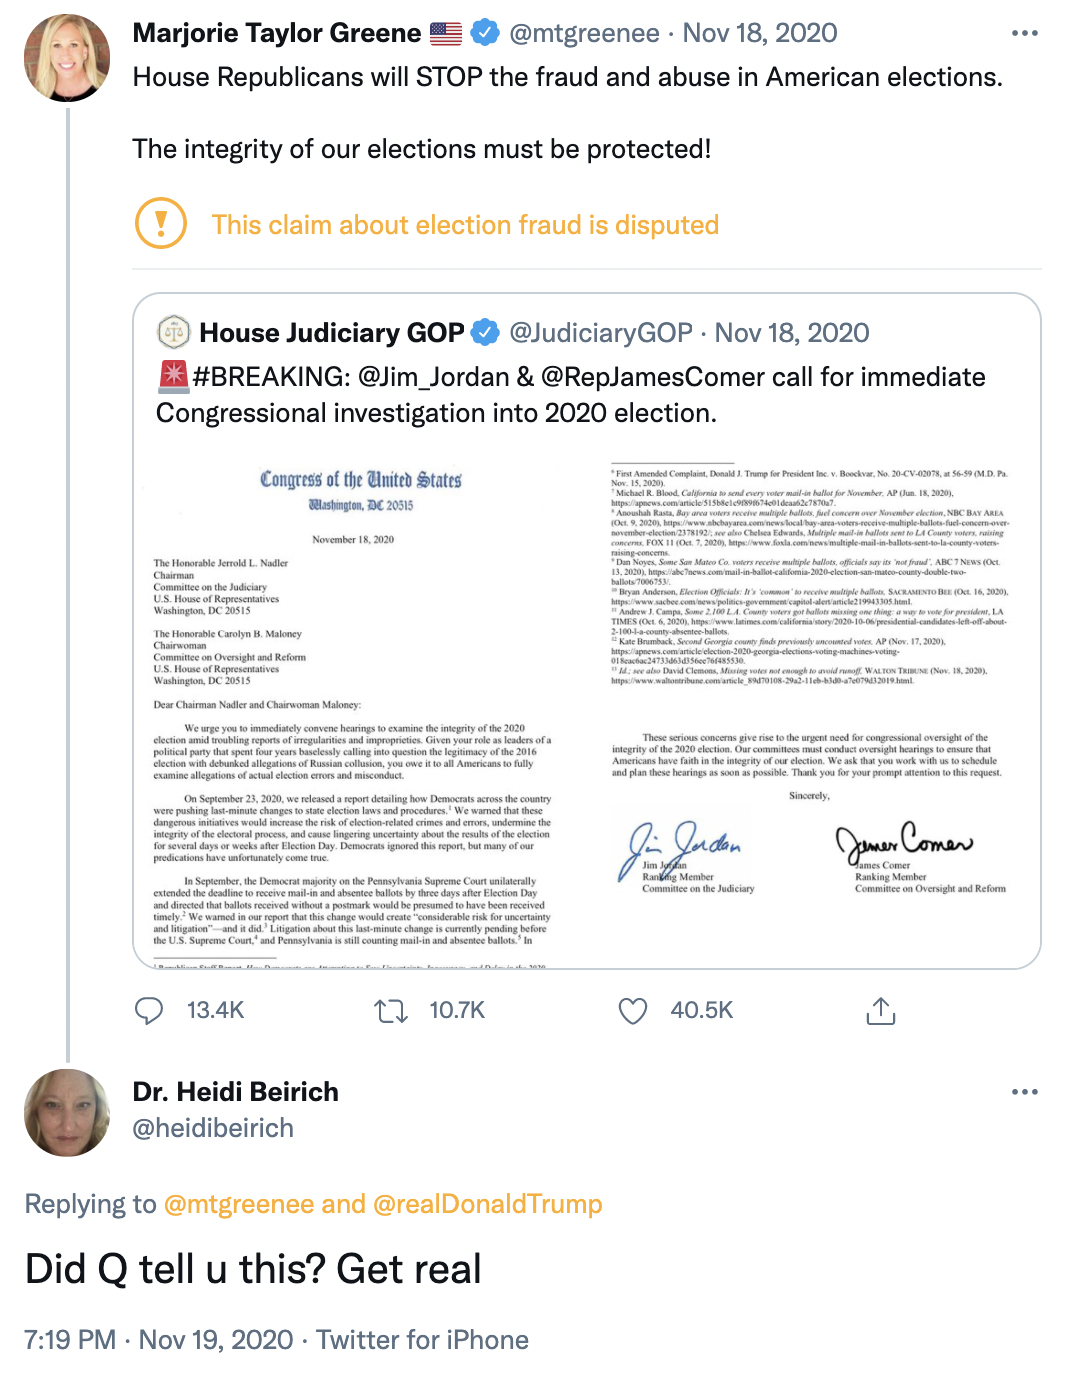
Task: Open more options on Heidi Beirich's reply
Action: click(1025, 1092)
